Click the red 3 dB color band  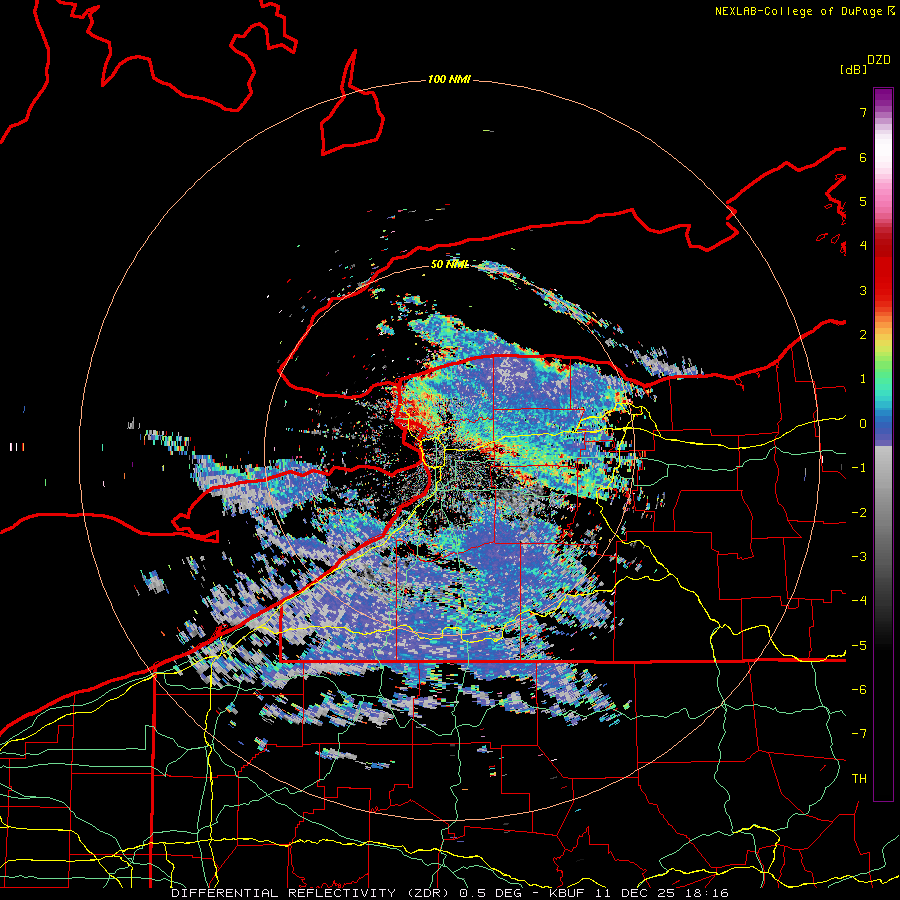(883, 290)
